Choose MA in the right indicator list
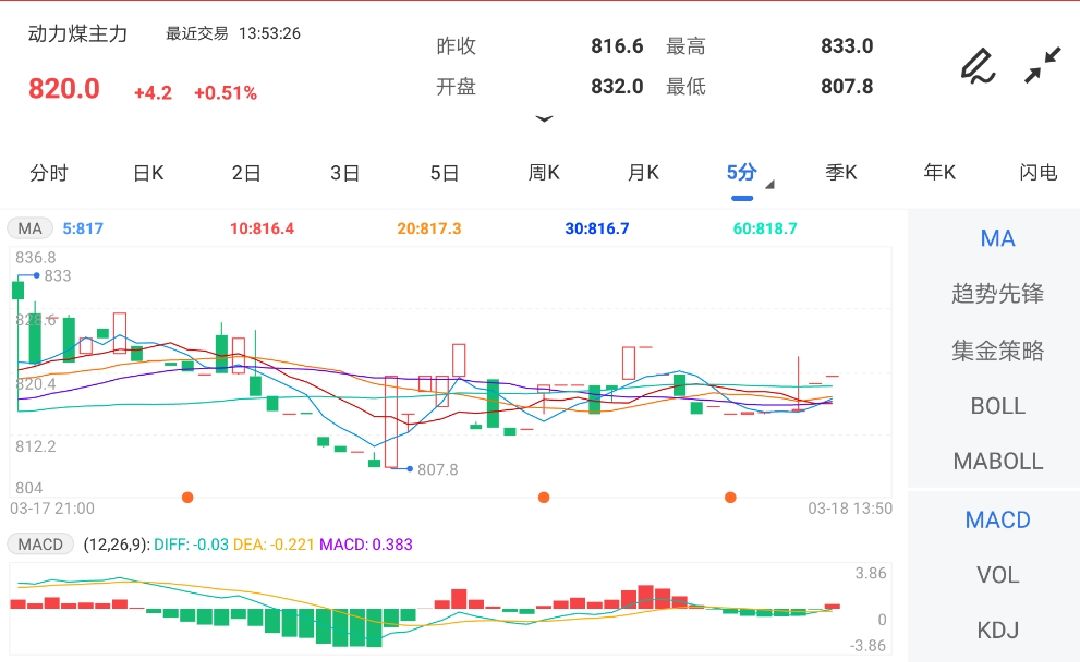This screenshot has height=662, width=1080. [x=997, y=239]
